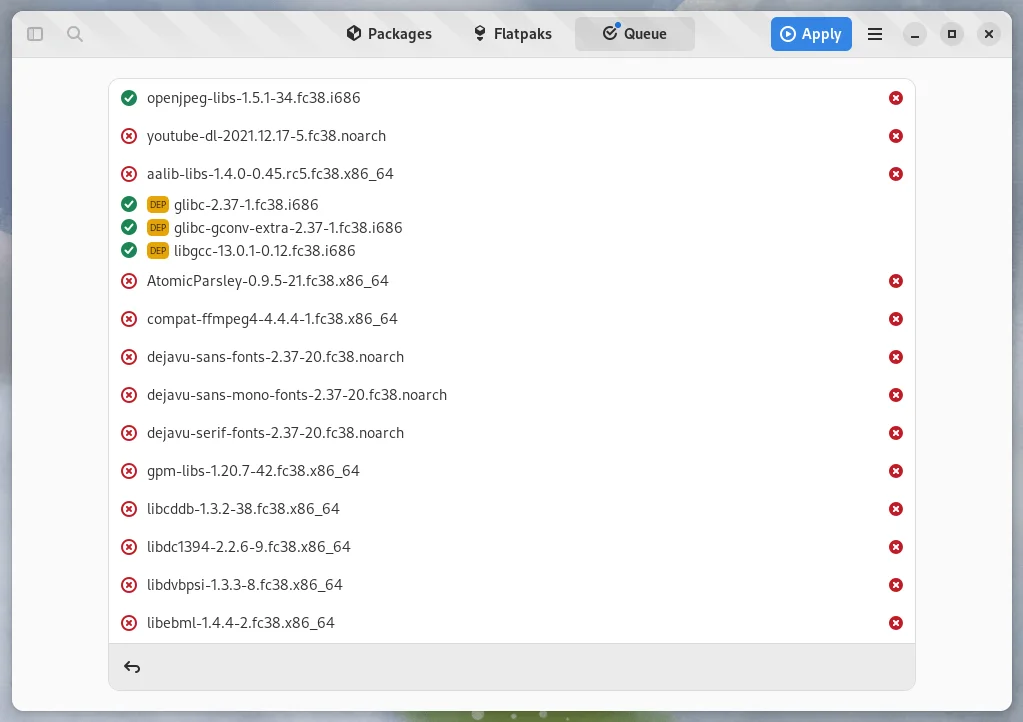Viewport: 1023px width, 722px height.
Task: Click red status icon beside dejavu-sans-fonts
Action: point(129,357)
